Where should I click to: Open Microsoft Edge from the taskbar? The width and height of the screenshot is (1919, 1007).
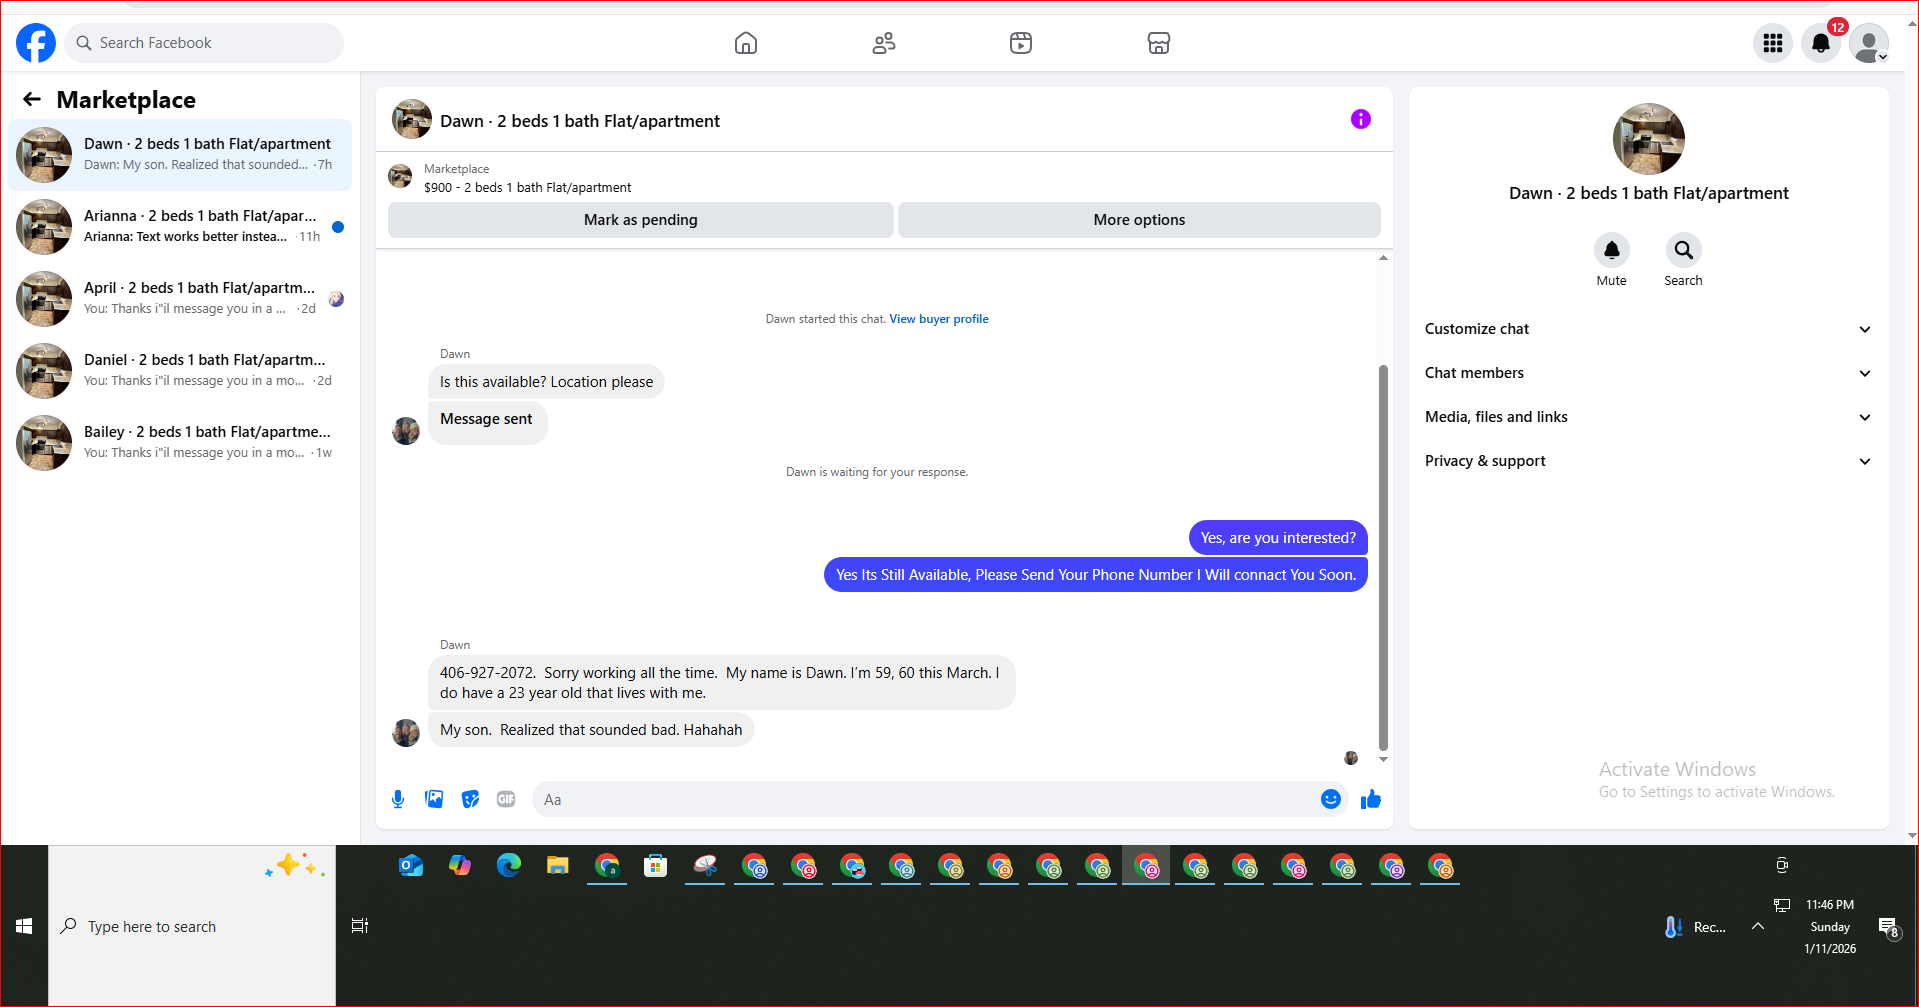[x=509, y=866]
